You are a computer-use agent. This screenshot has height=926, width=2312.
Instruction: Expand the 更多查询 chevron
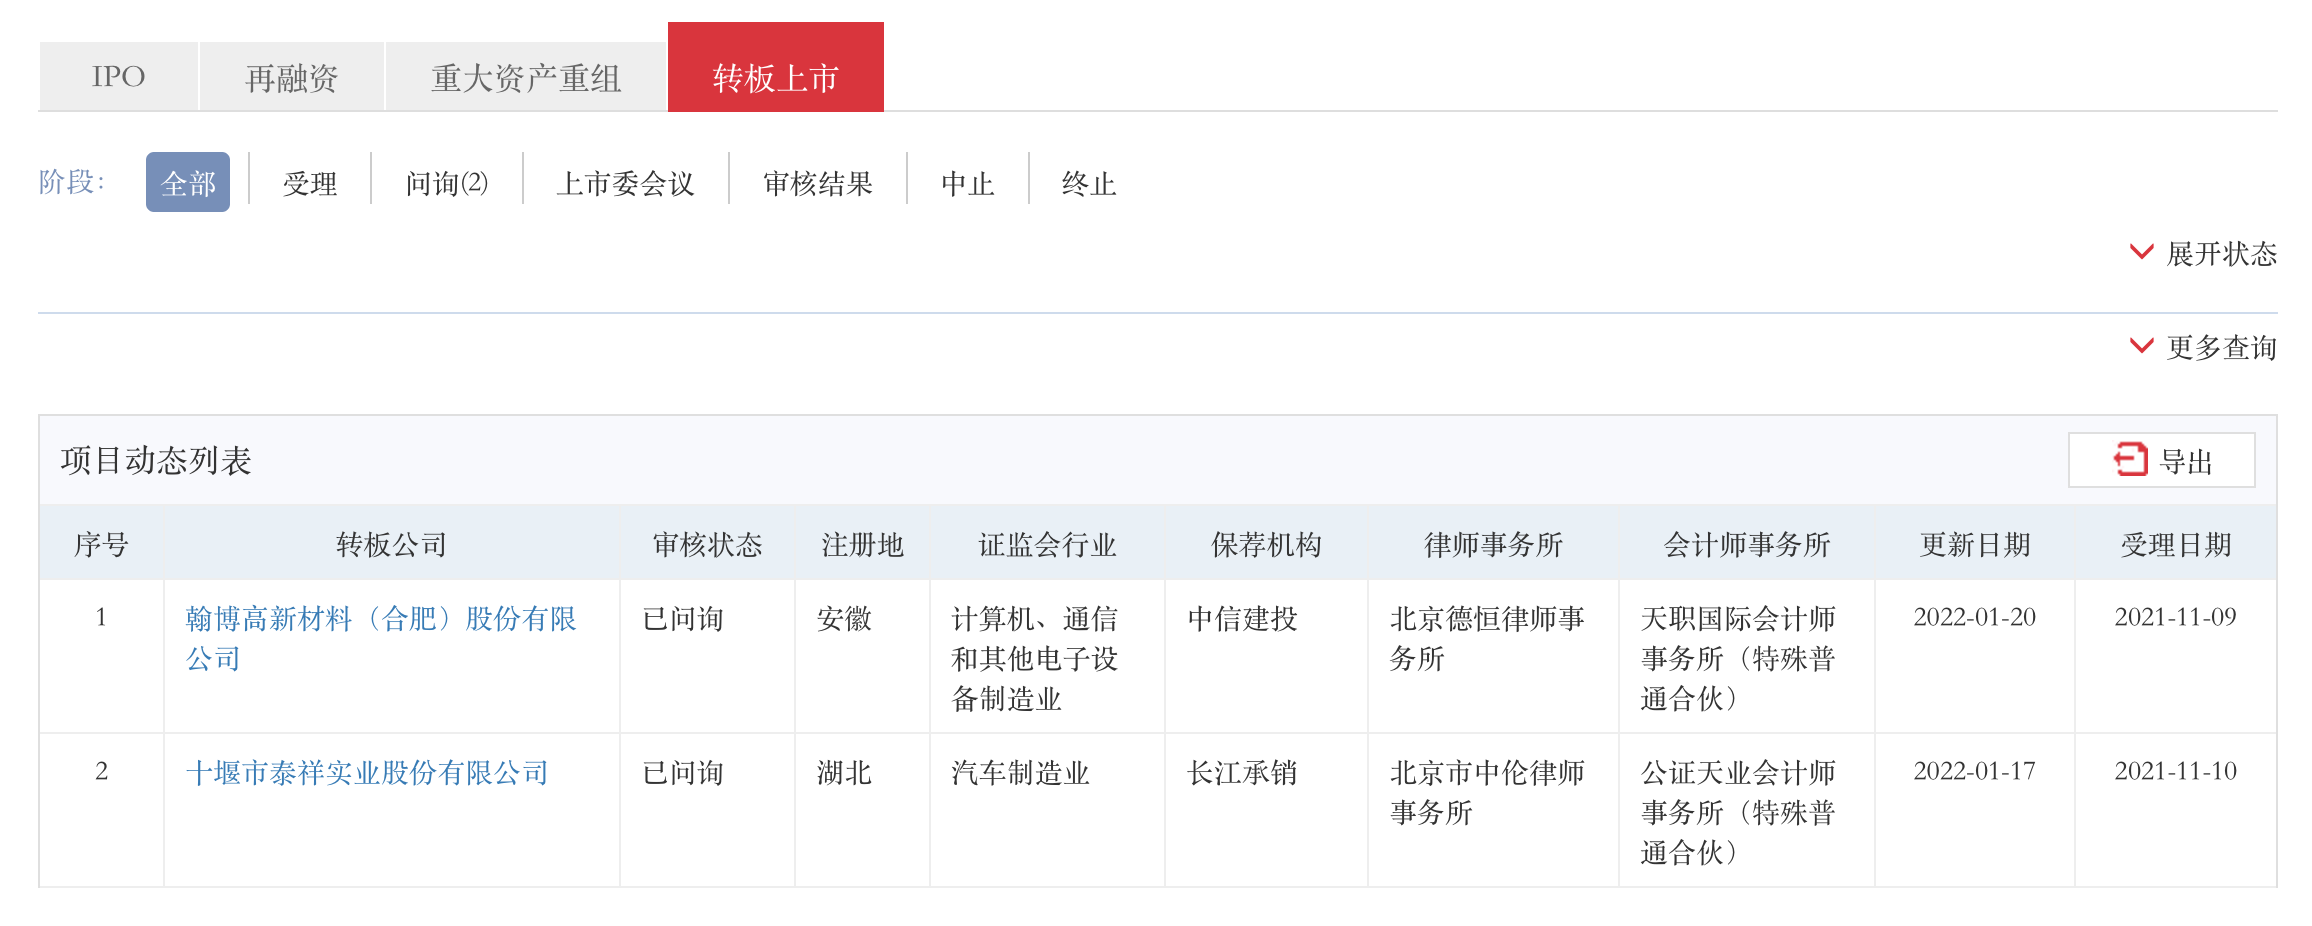(2141, 346)
